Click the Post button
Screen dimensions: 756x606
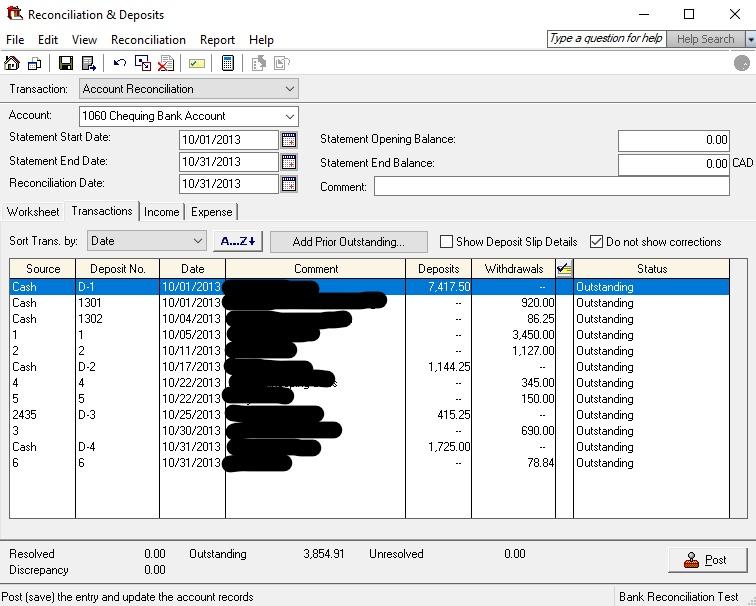707,560
